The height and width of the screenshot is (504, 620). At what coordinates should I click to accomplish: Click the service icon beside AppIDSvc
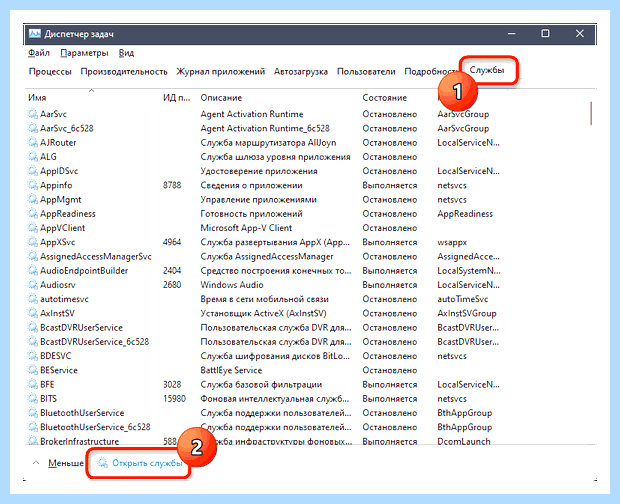[33, 171]
